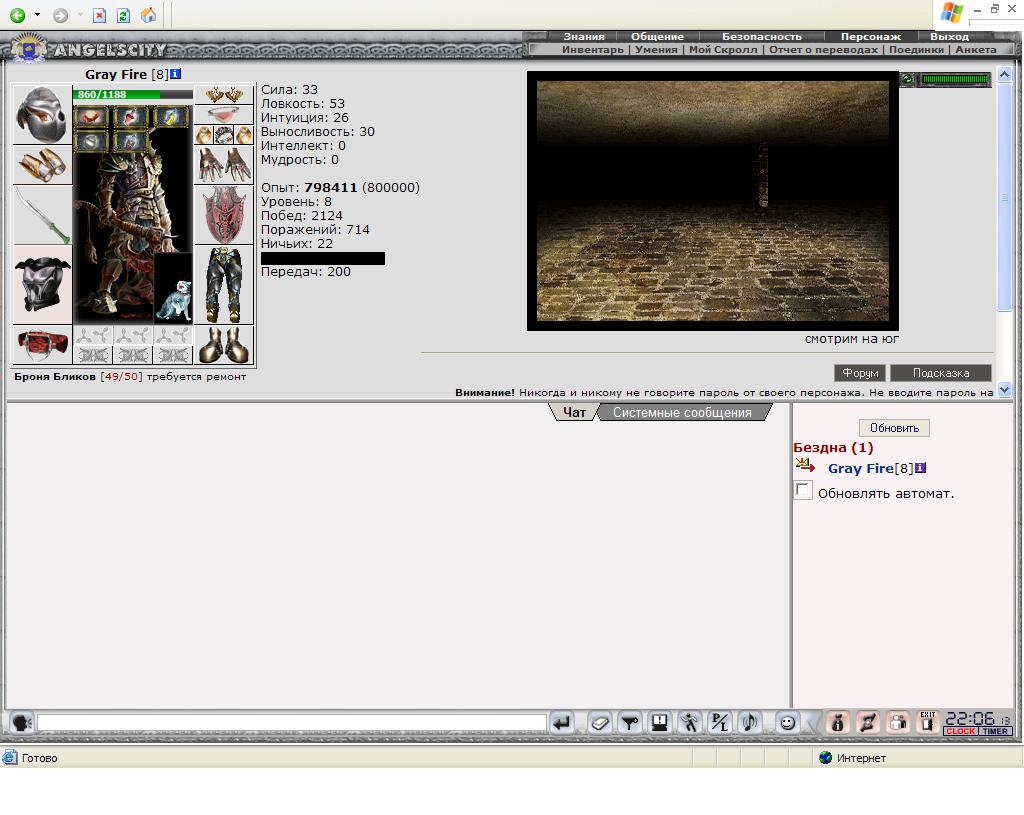Screen dimensions: 1024x815
Task: Click the Форум button
Action: (x=860, y=373)
